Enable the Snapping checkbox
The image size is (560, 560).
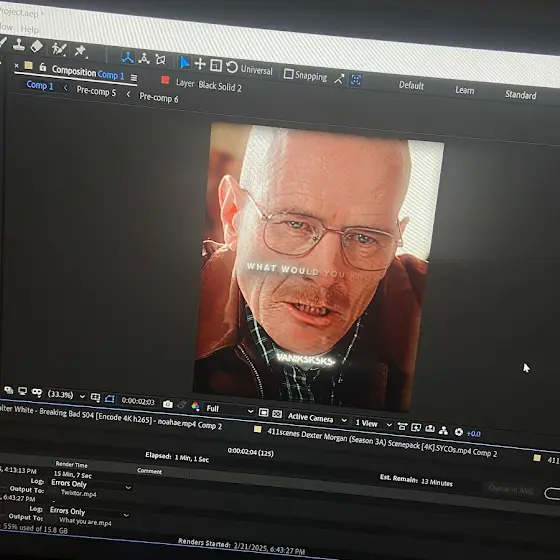(288, 74)
